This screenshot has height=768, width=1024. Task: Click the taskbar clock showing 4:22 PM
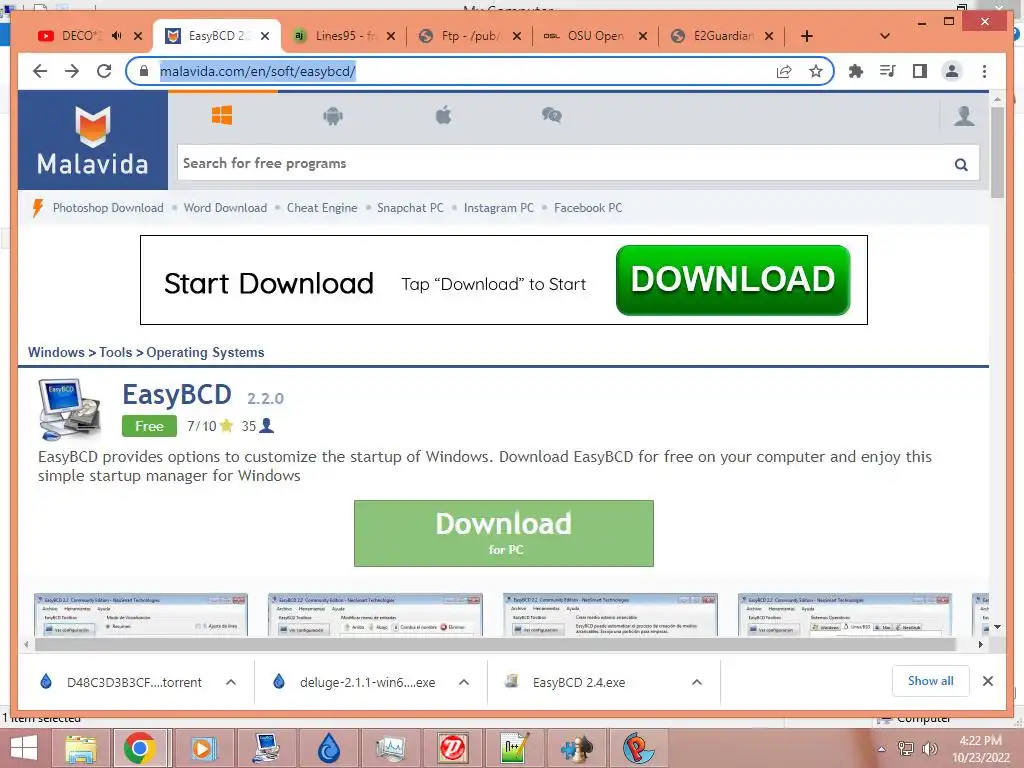980,748
